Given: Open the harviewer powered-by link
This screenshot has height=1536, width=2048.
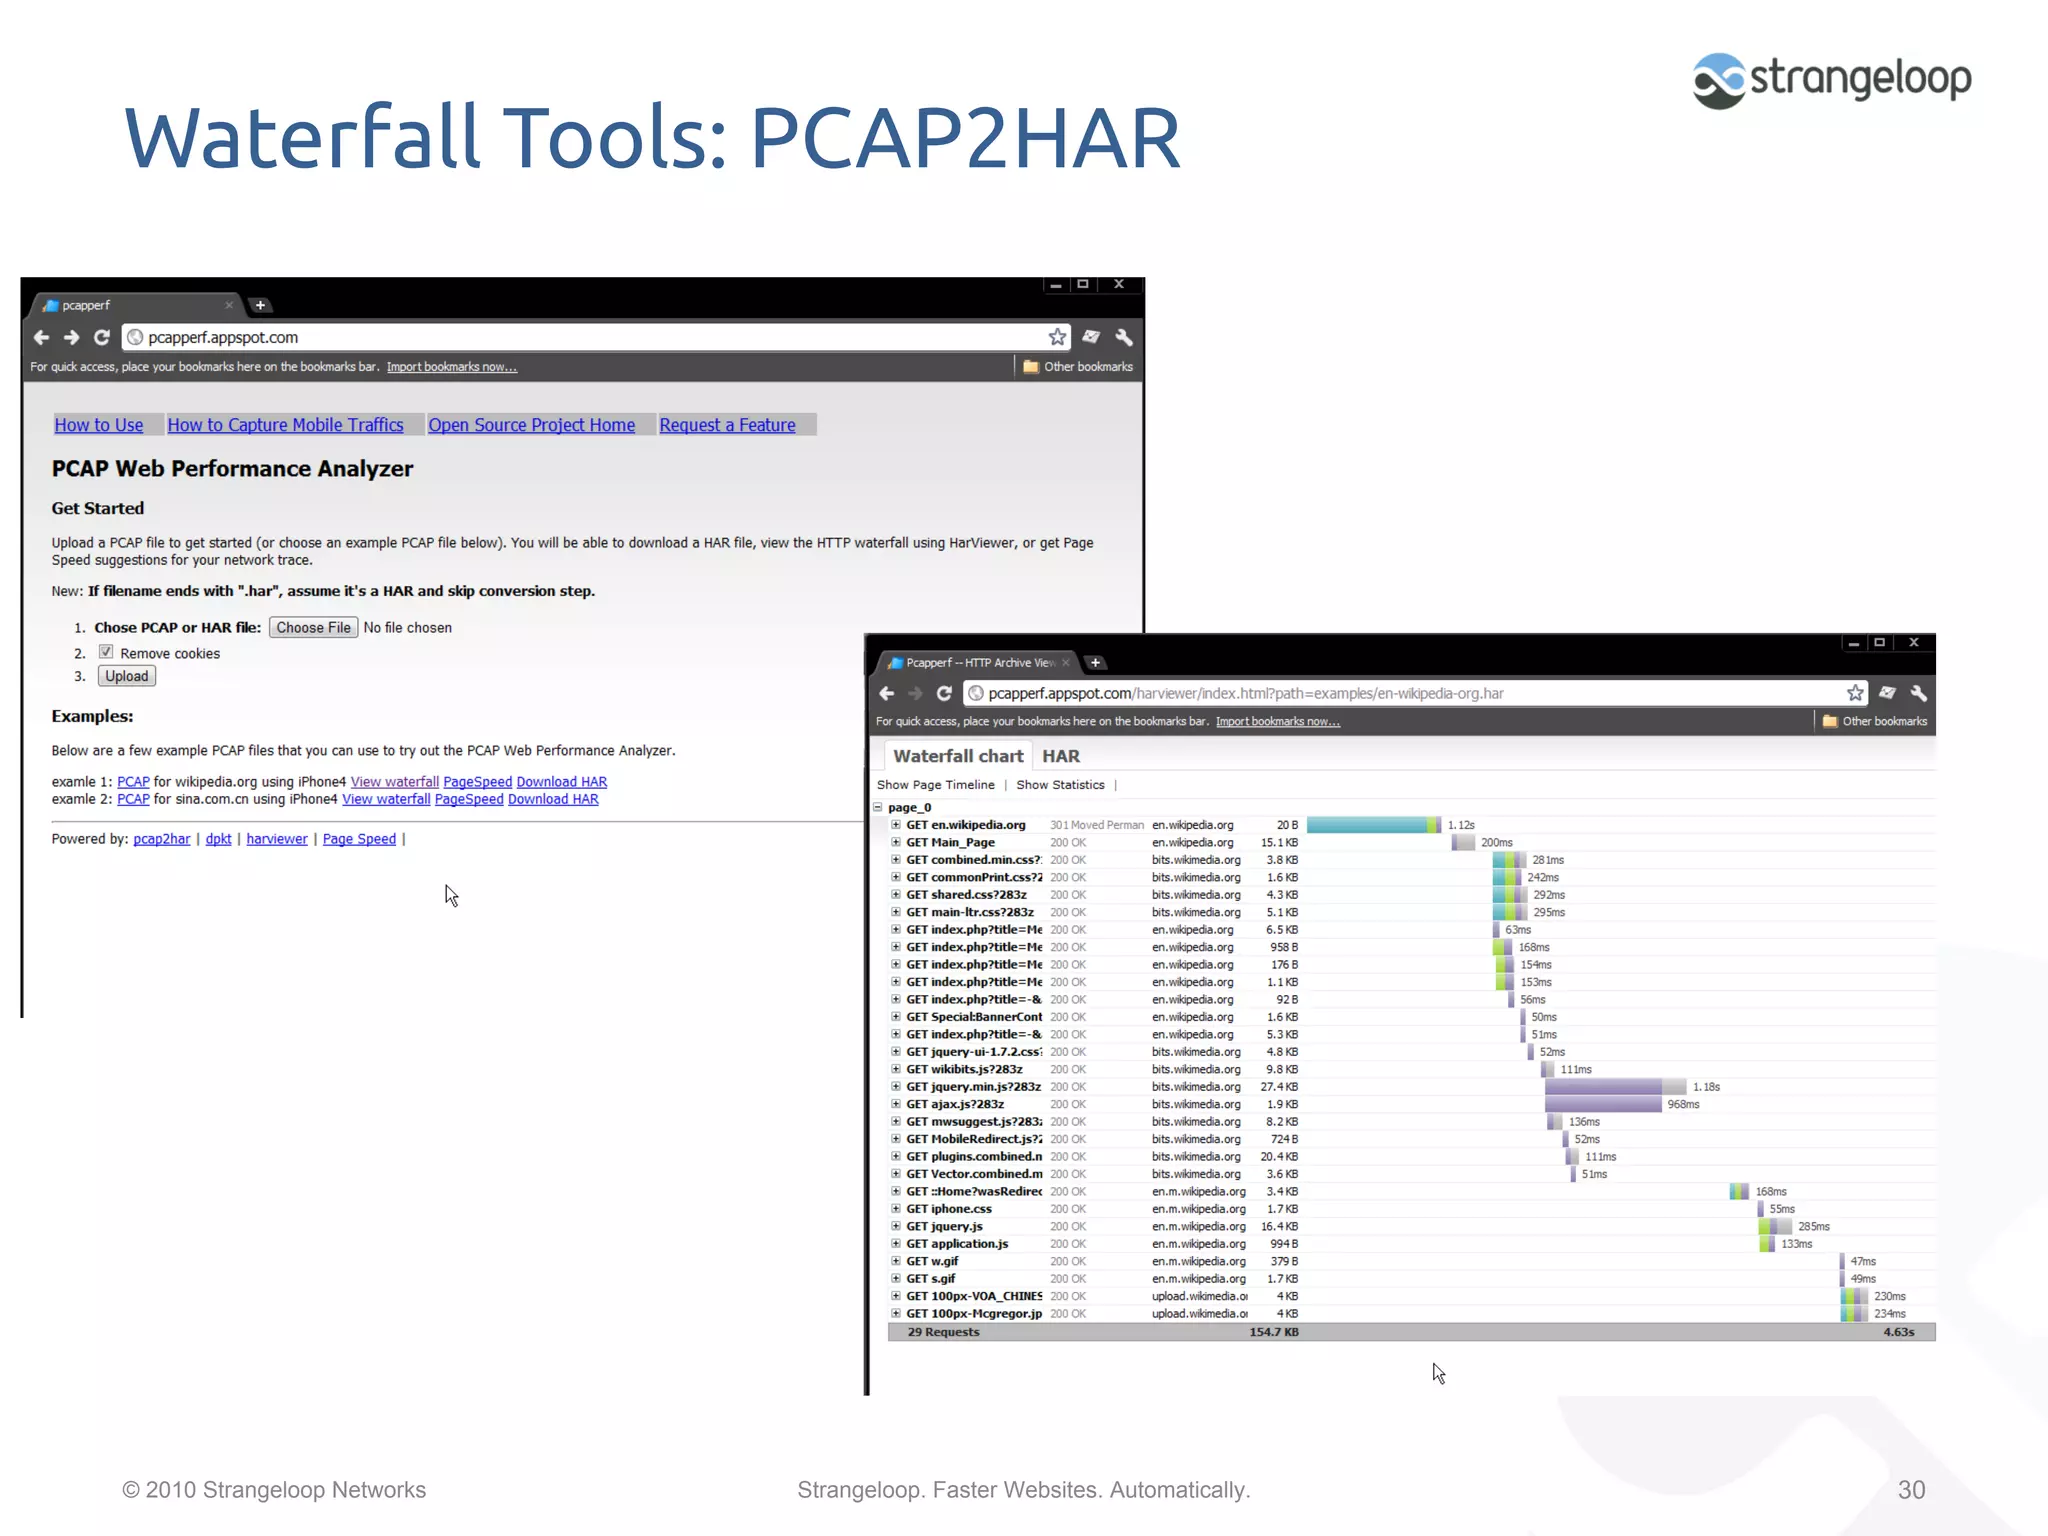Looking at the screenshot, I should point(277,839).
